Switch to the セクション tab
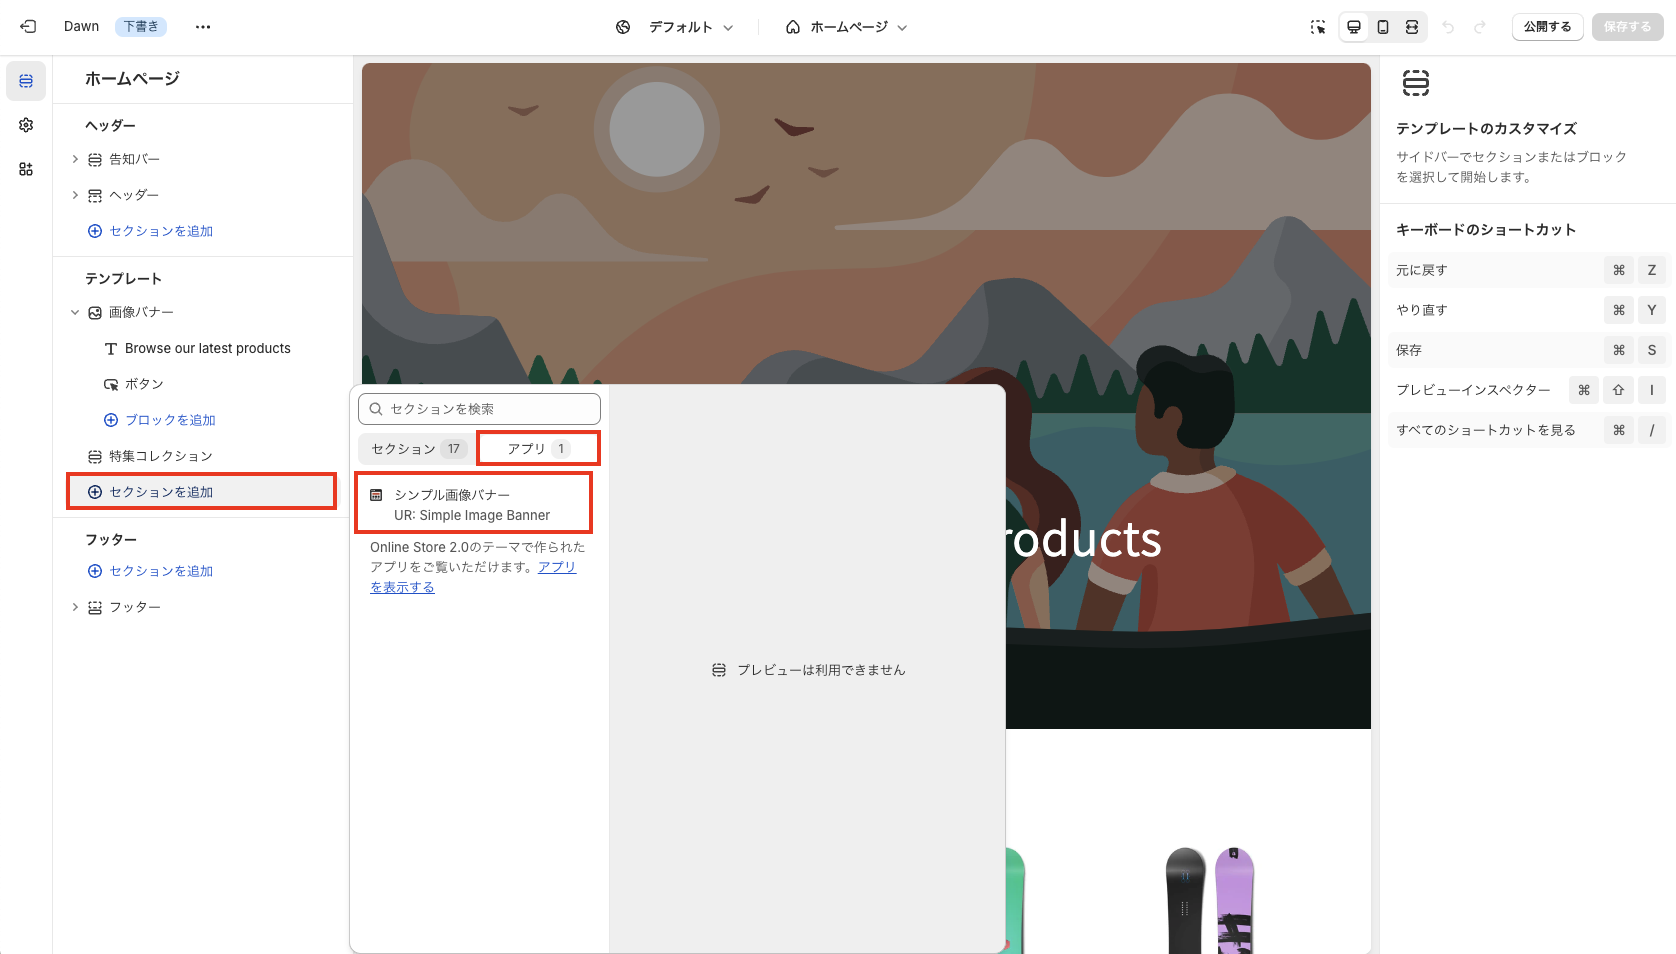The image size is (1676, 954). (x=414, y=448)
